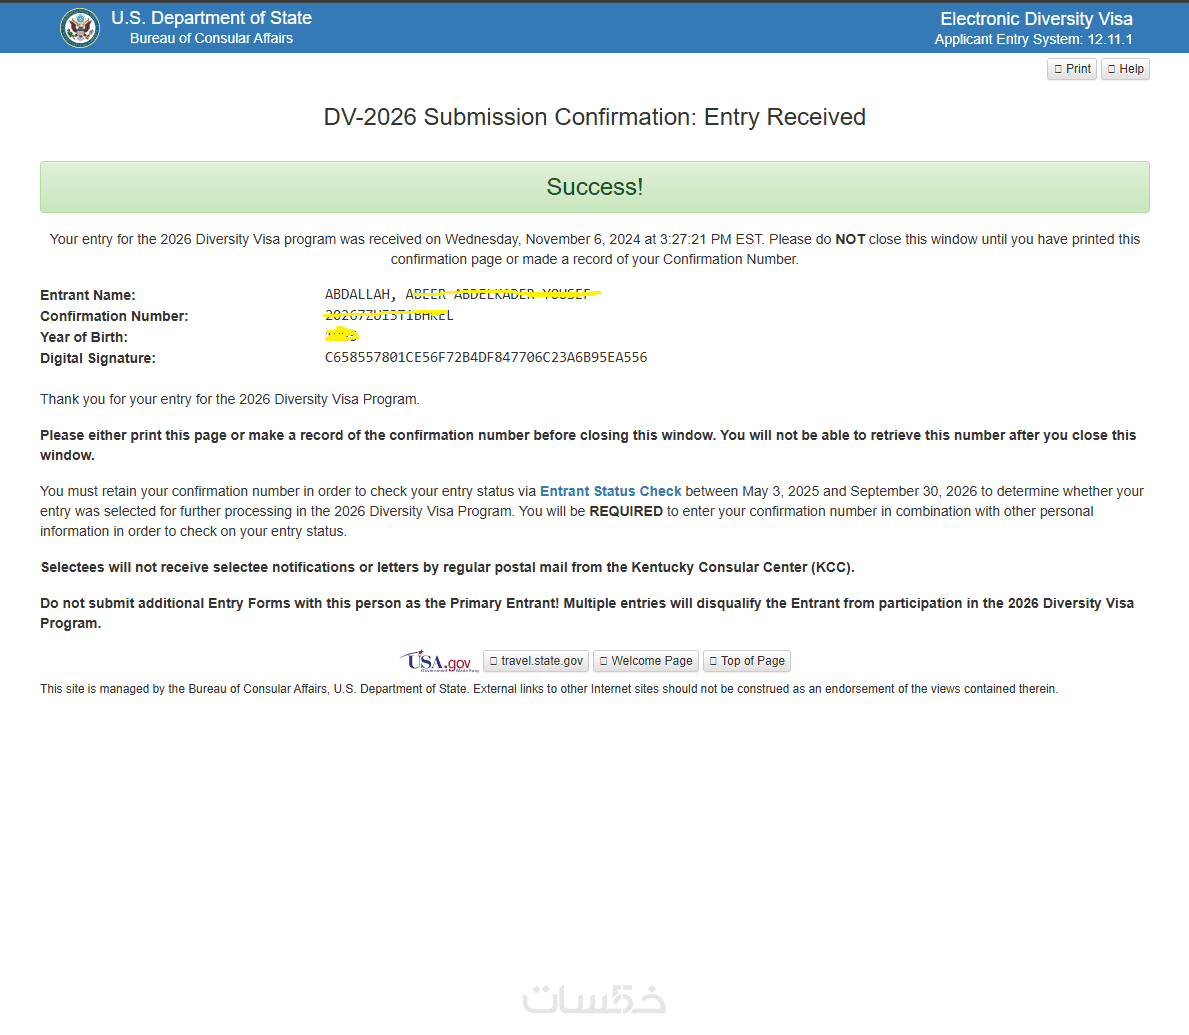Click the green Success! banner
This screenshot has width=1189, height=1035.
(x=594, y=187)
